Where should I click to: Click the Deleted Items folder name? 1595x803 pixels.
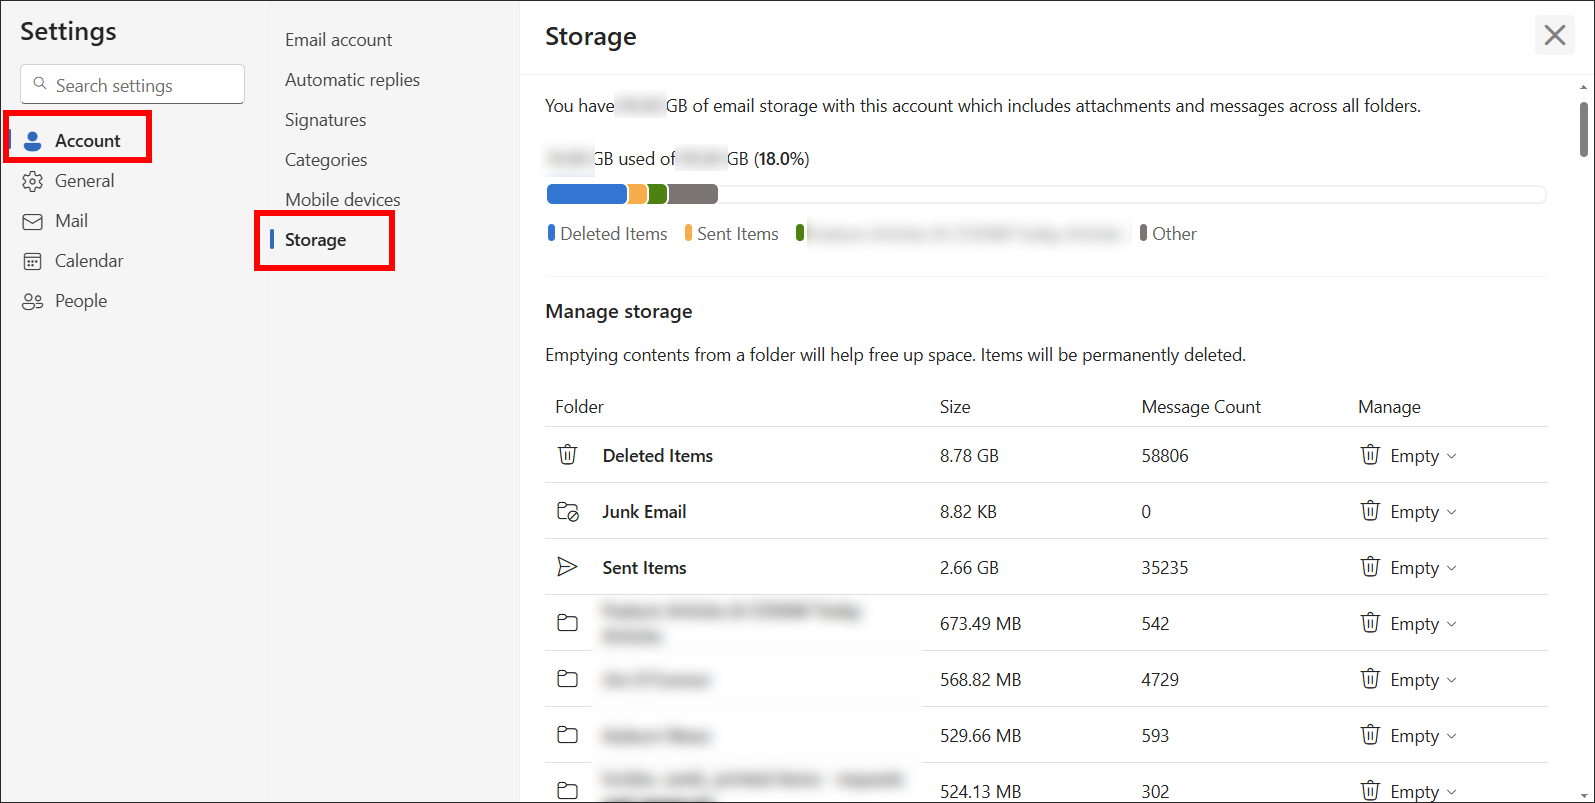click(x=658, y=456)
